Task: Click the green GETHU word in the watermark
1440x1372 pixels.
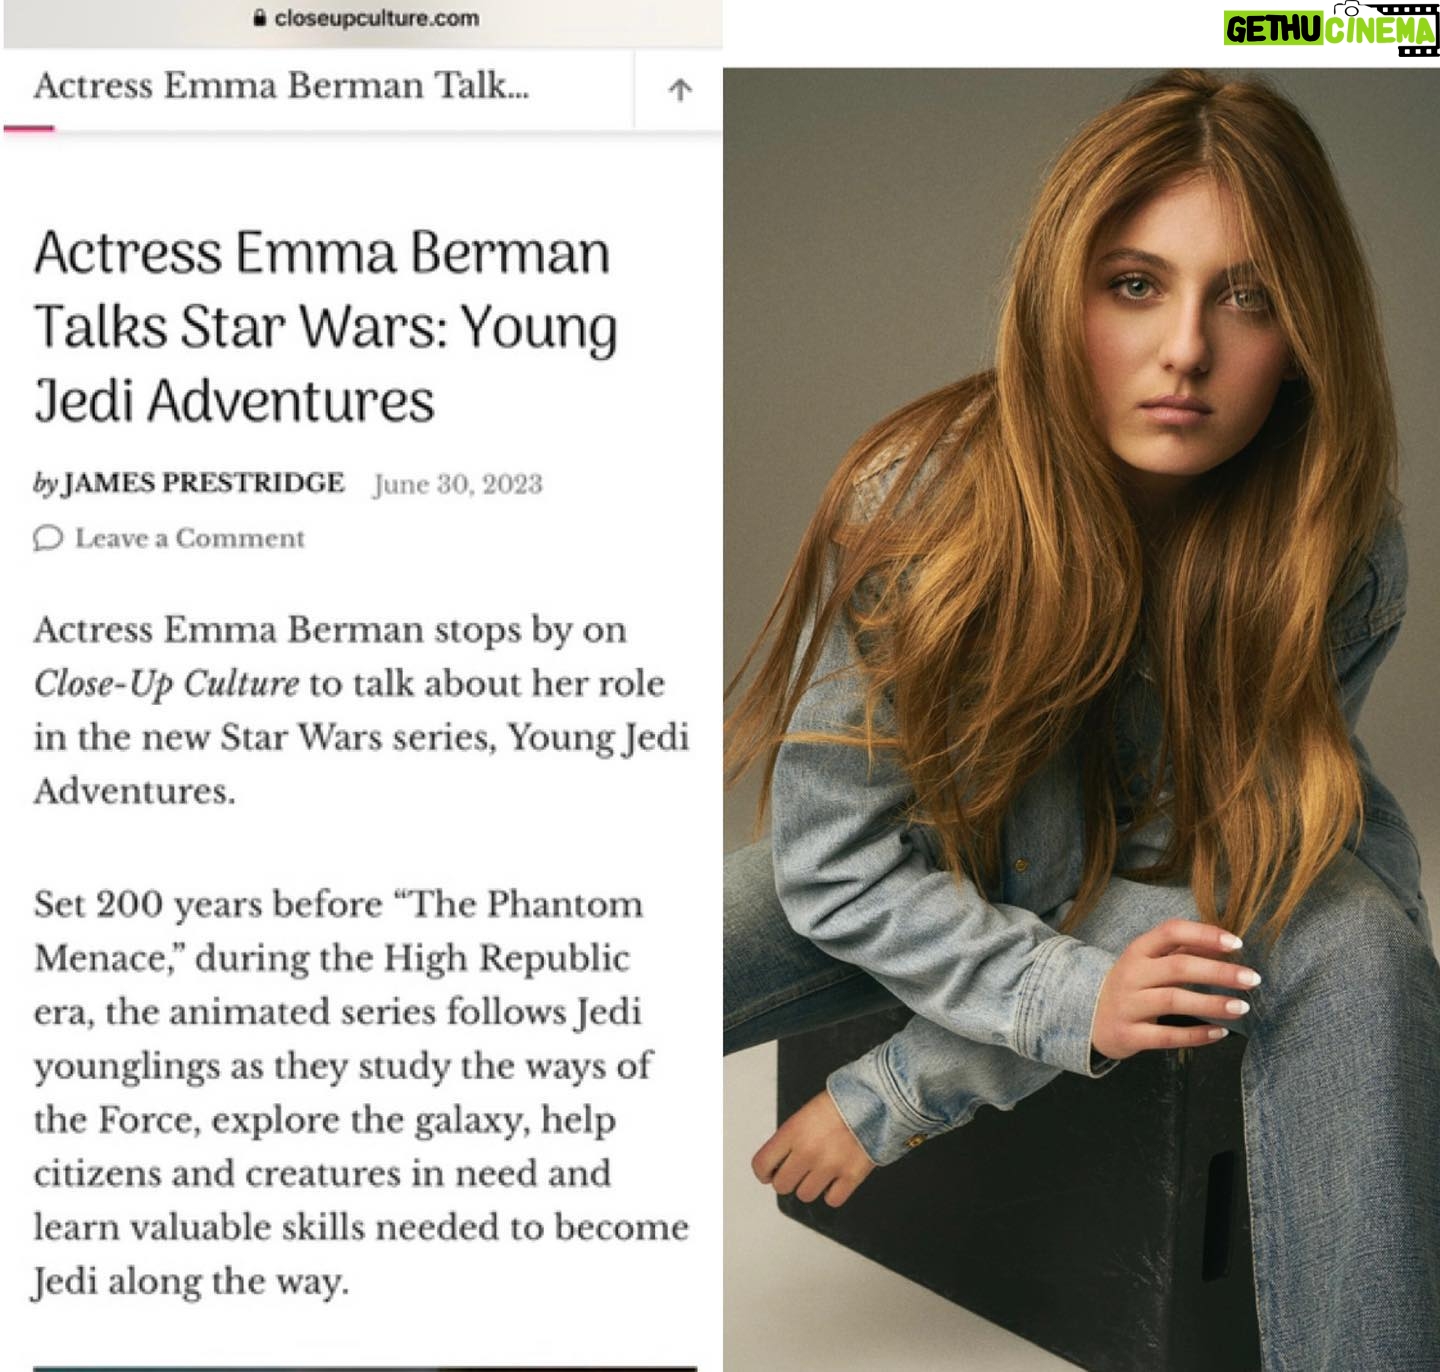Action: 1272,30
